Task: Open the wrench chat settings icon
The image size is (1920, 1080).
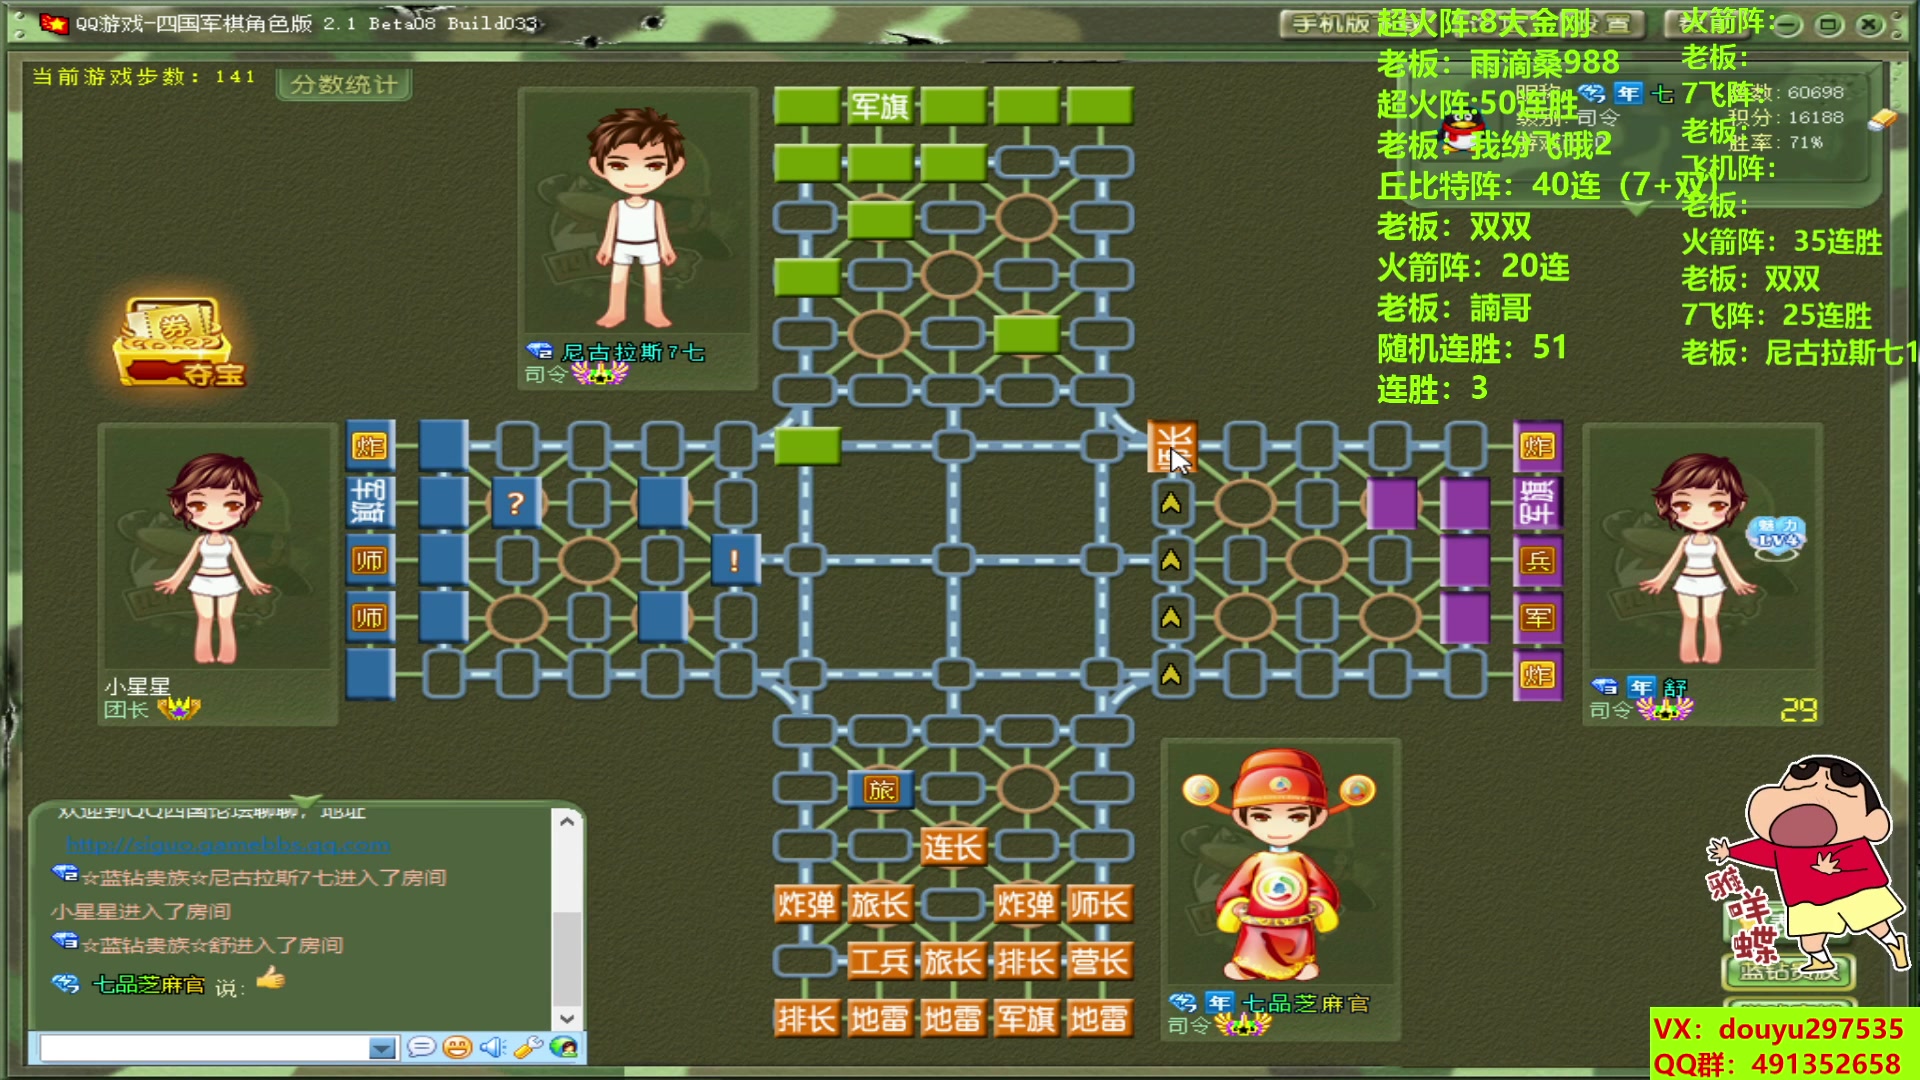Action: [527, 1047]
